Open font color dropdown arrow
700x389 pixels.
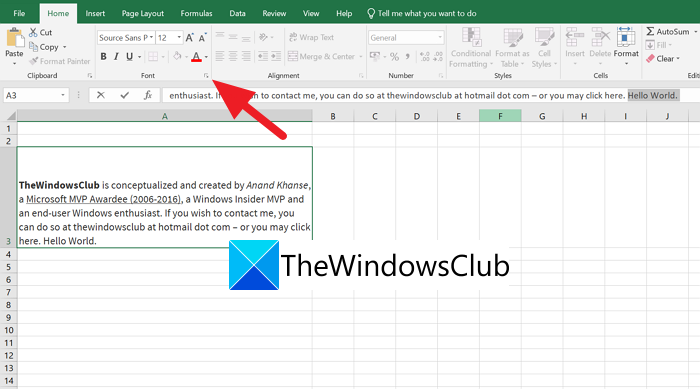pos(206,57)
